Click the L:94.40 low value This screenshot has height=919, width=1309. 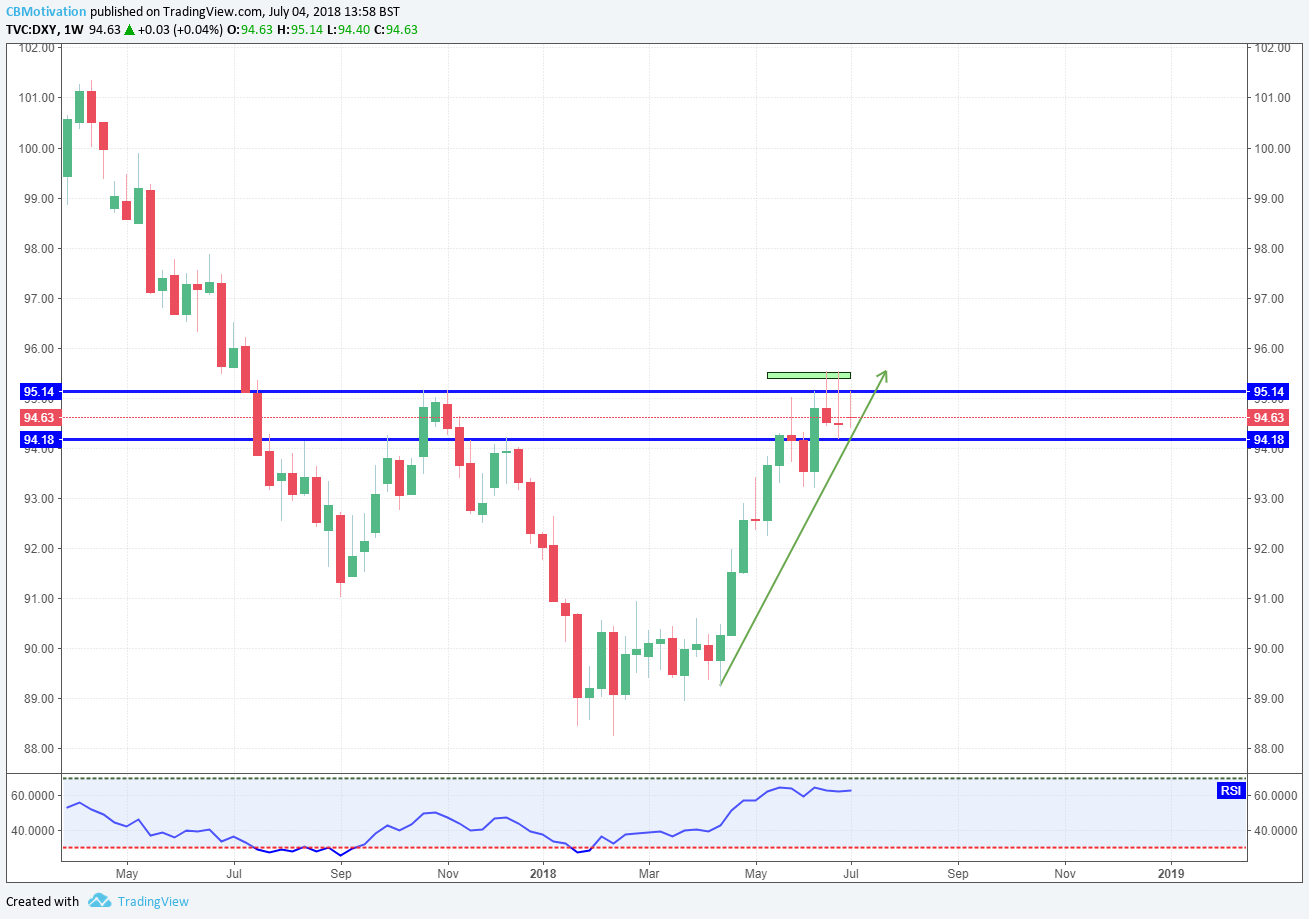coord(347,29)
